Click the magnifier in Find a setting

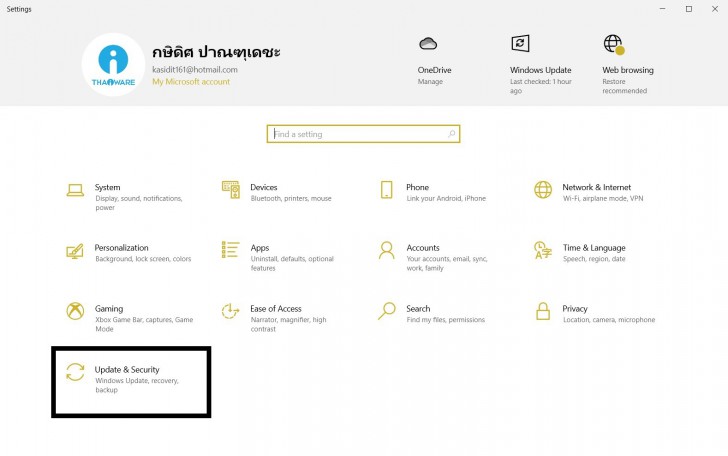(x=451, y=134)
